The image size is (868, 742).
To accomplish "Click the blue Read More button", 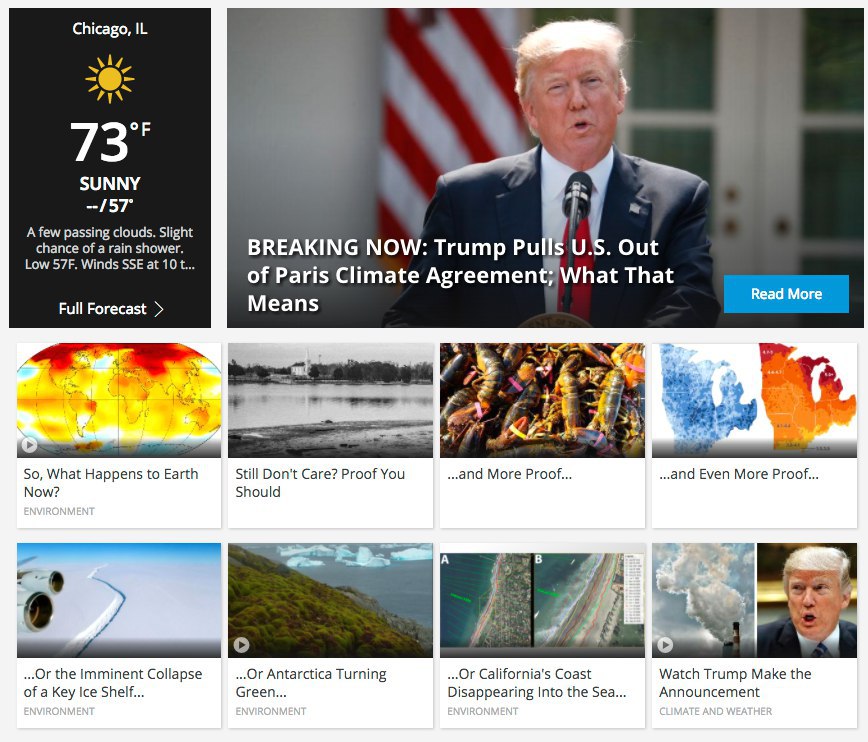I will (x=786, y=294).
